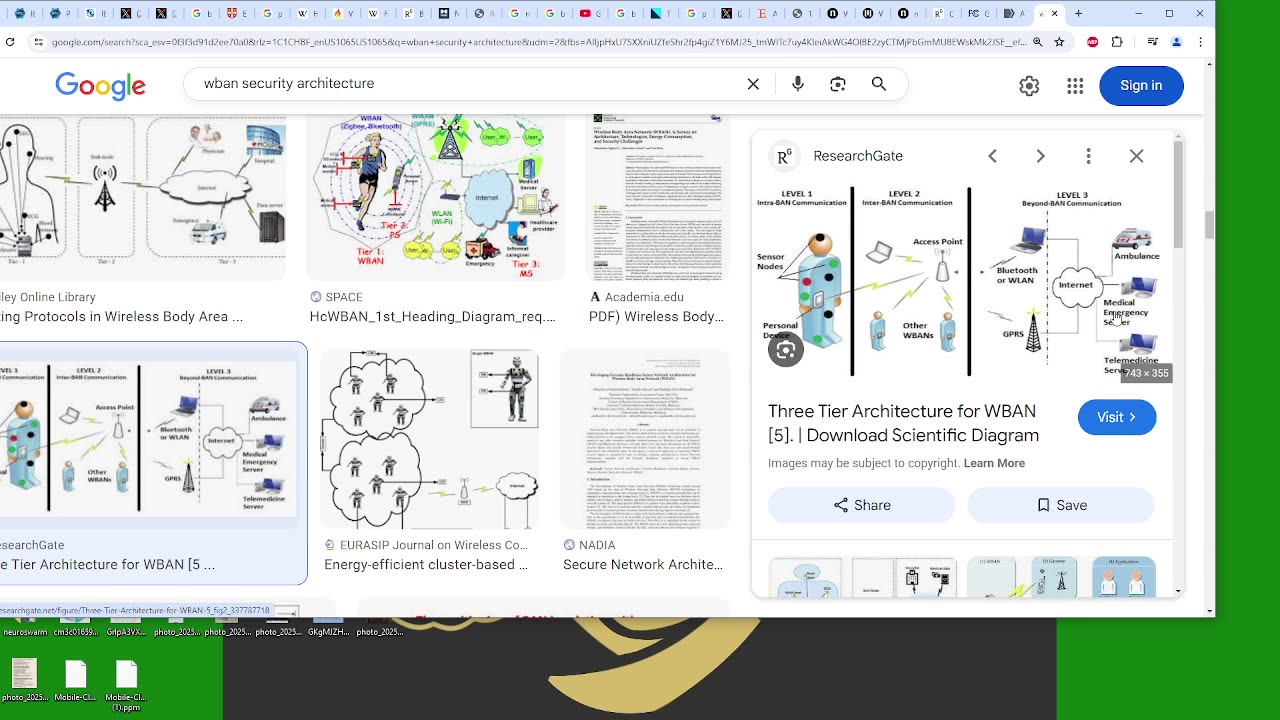Close the current active browser tab
The width and height of the screenshot is (1280, 720).
pos(1054,14)
